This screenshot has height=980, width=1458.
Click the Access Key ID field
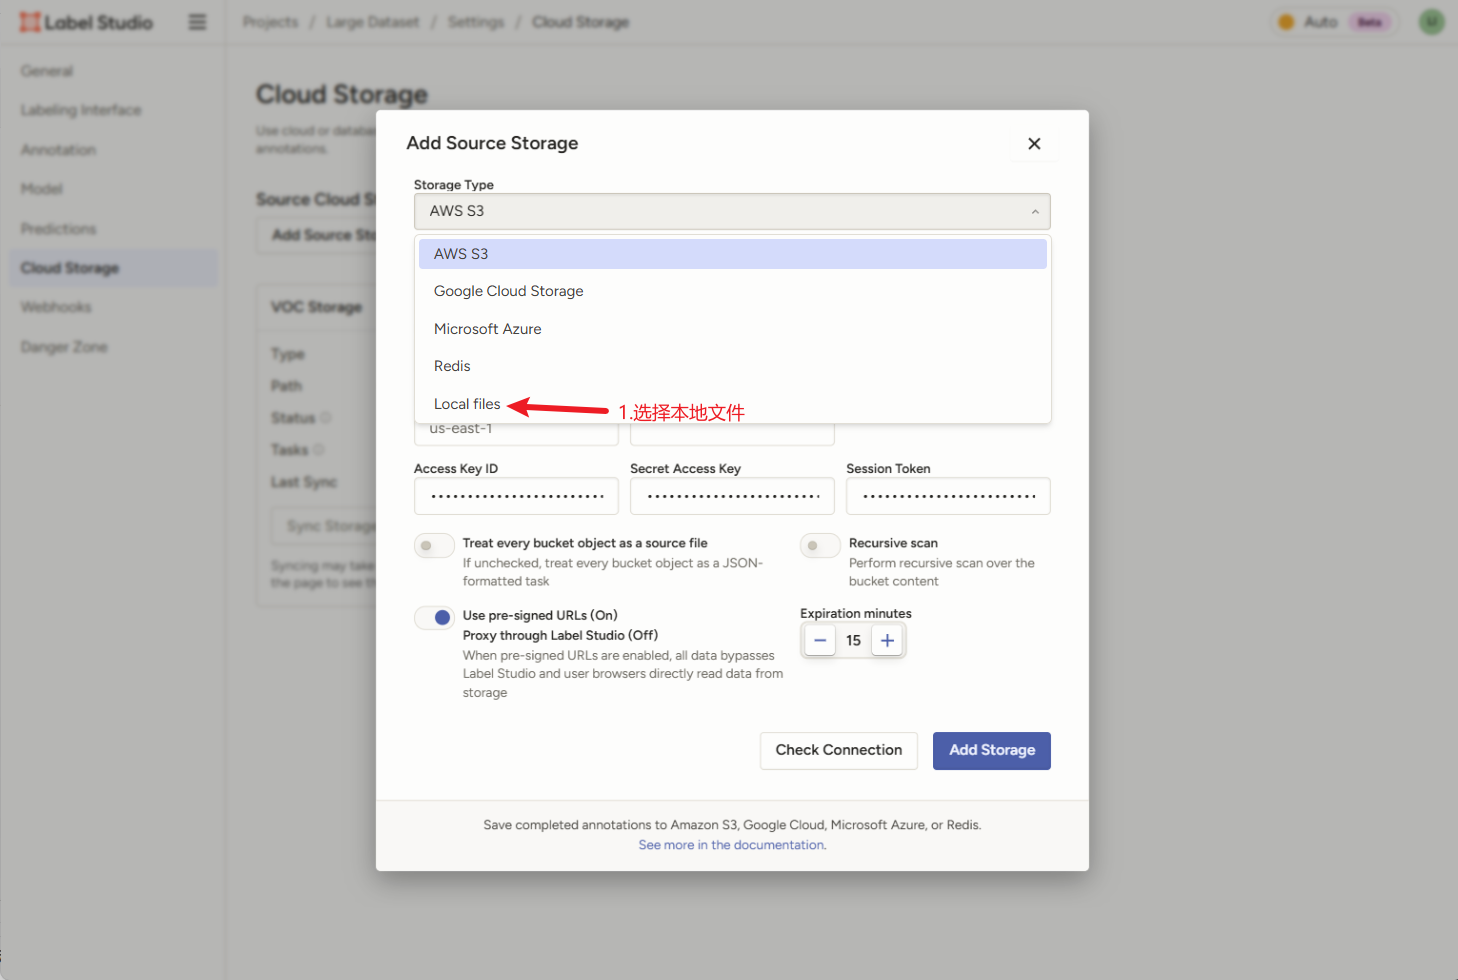click(516, 496)
